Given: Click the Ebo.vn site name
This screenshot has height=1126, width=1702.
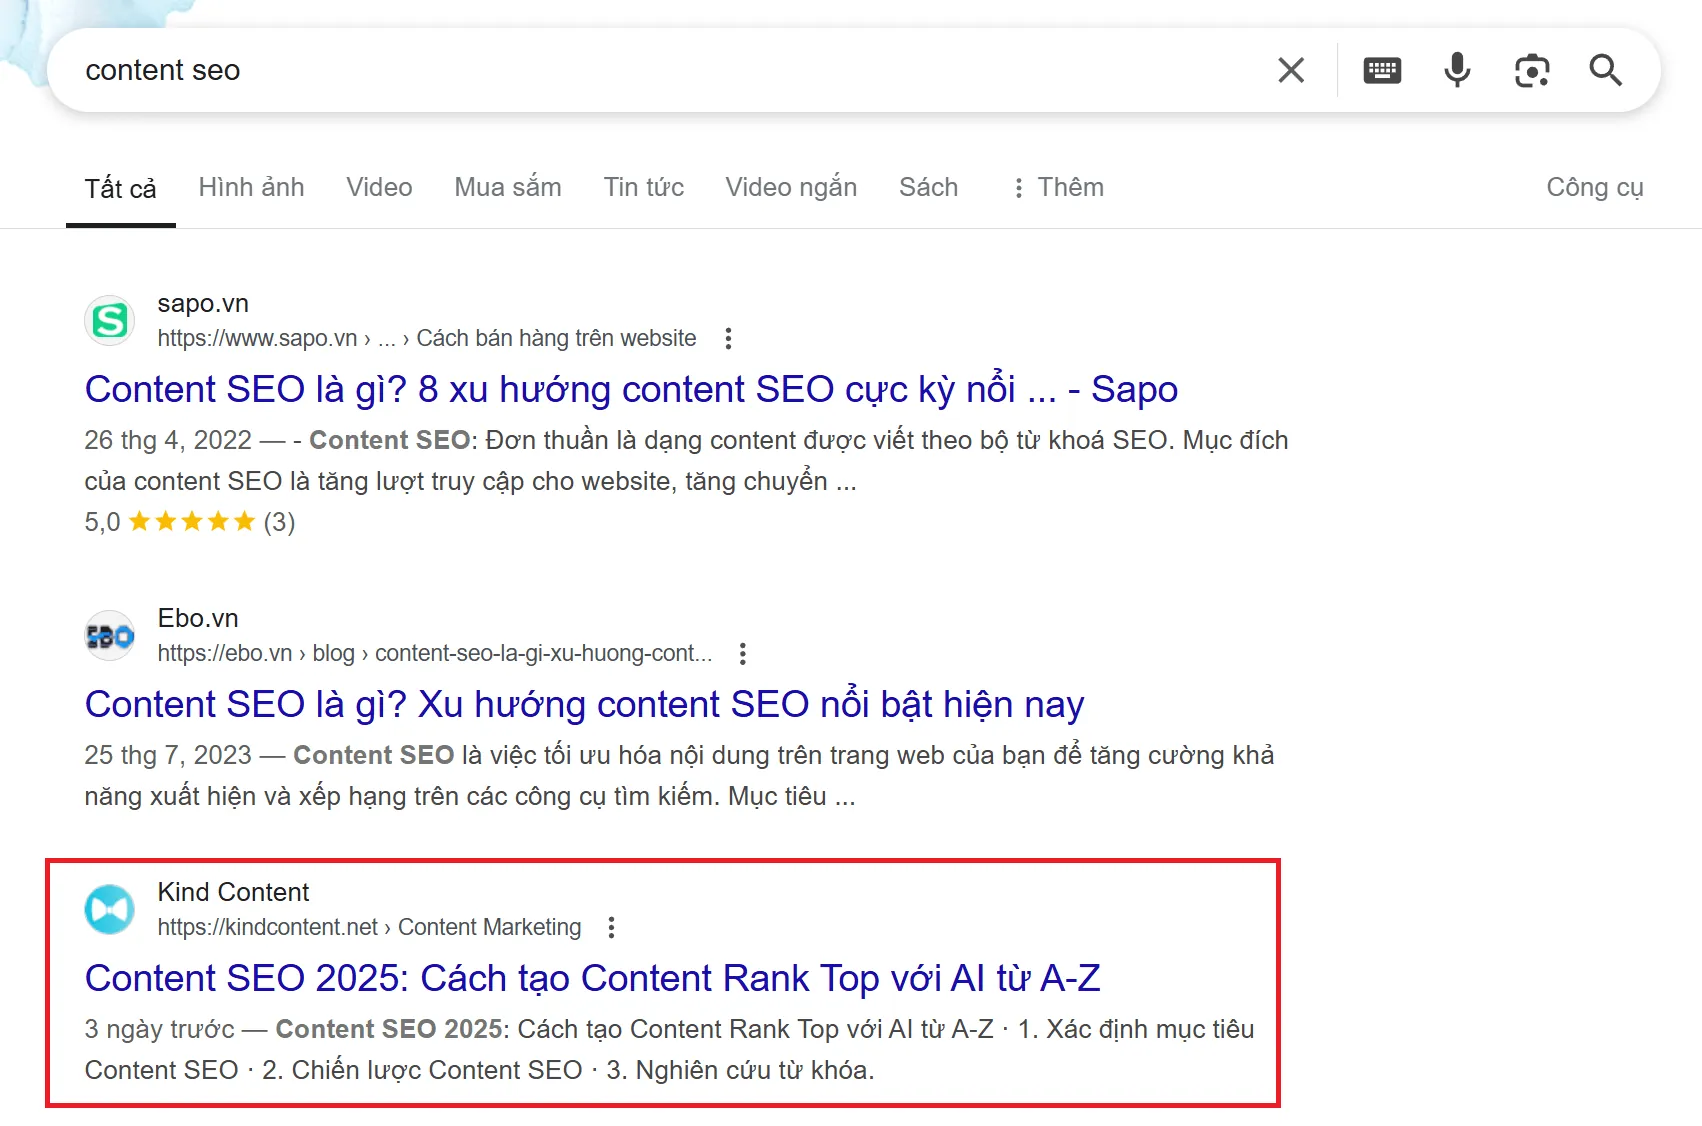Looking at the screenshot, I should (x=198, y=618).
